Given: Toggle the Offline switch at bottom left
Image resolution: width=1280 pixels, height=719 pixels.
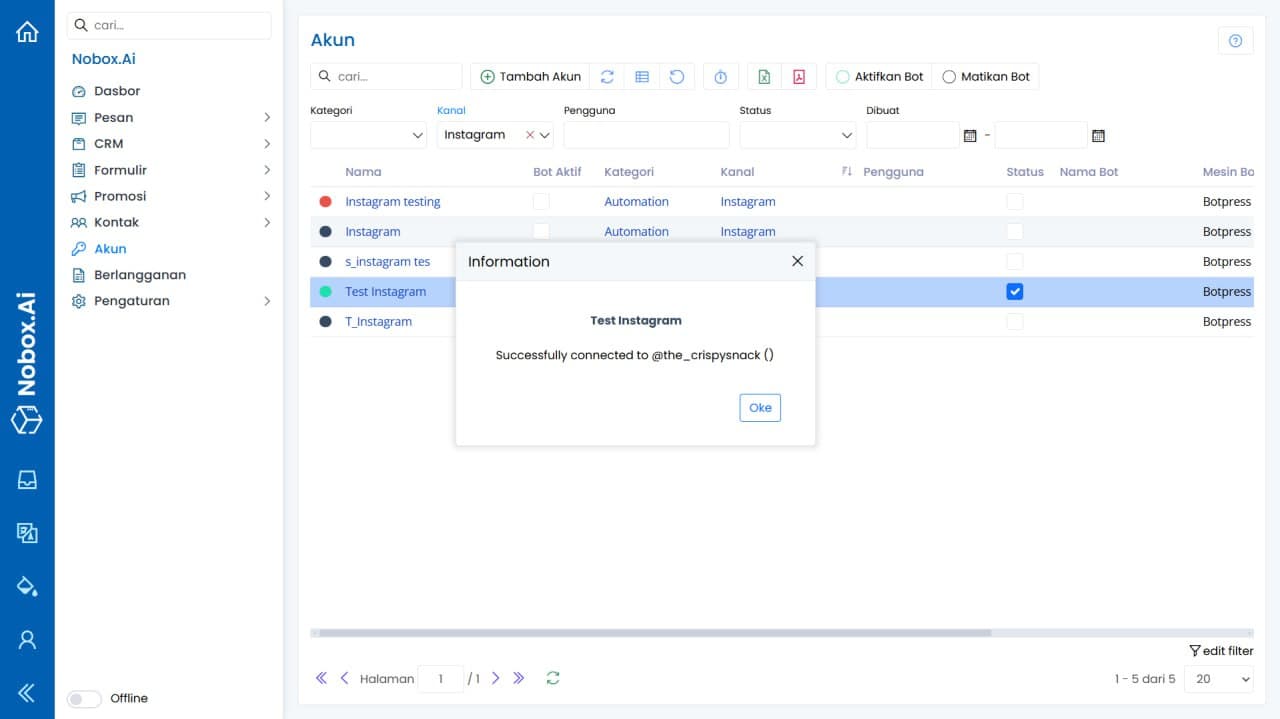Looking at the screenshot, I should point(83,698).
